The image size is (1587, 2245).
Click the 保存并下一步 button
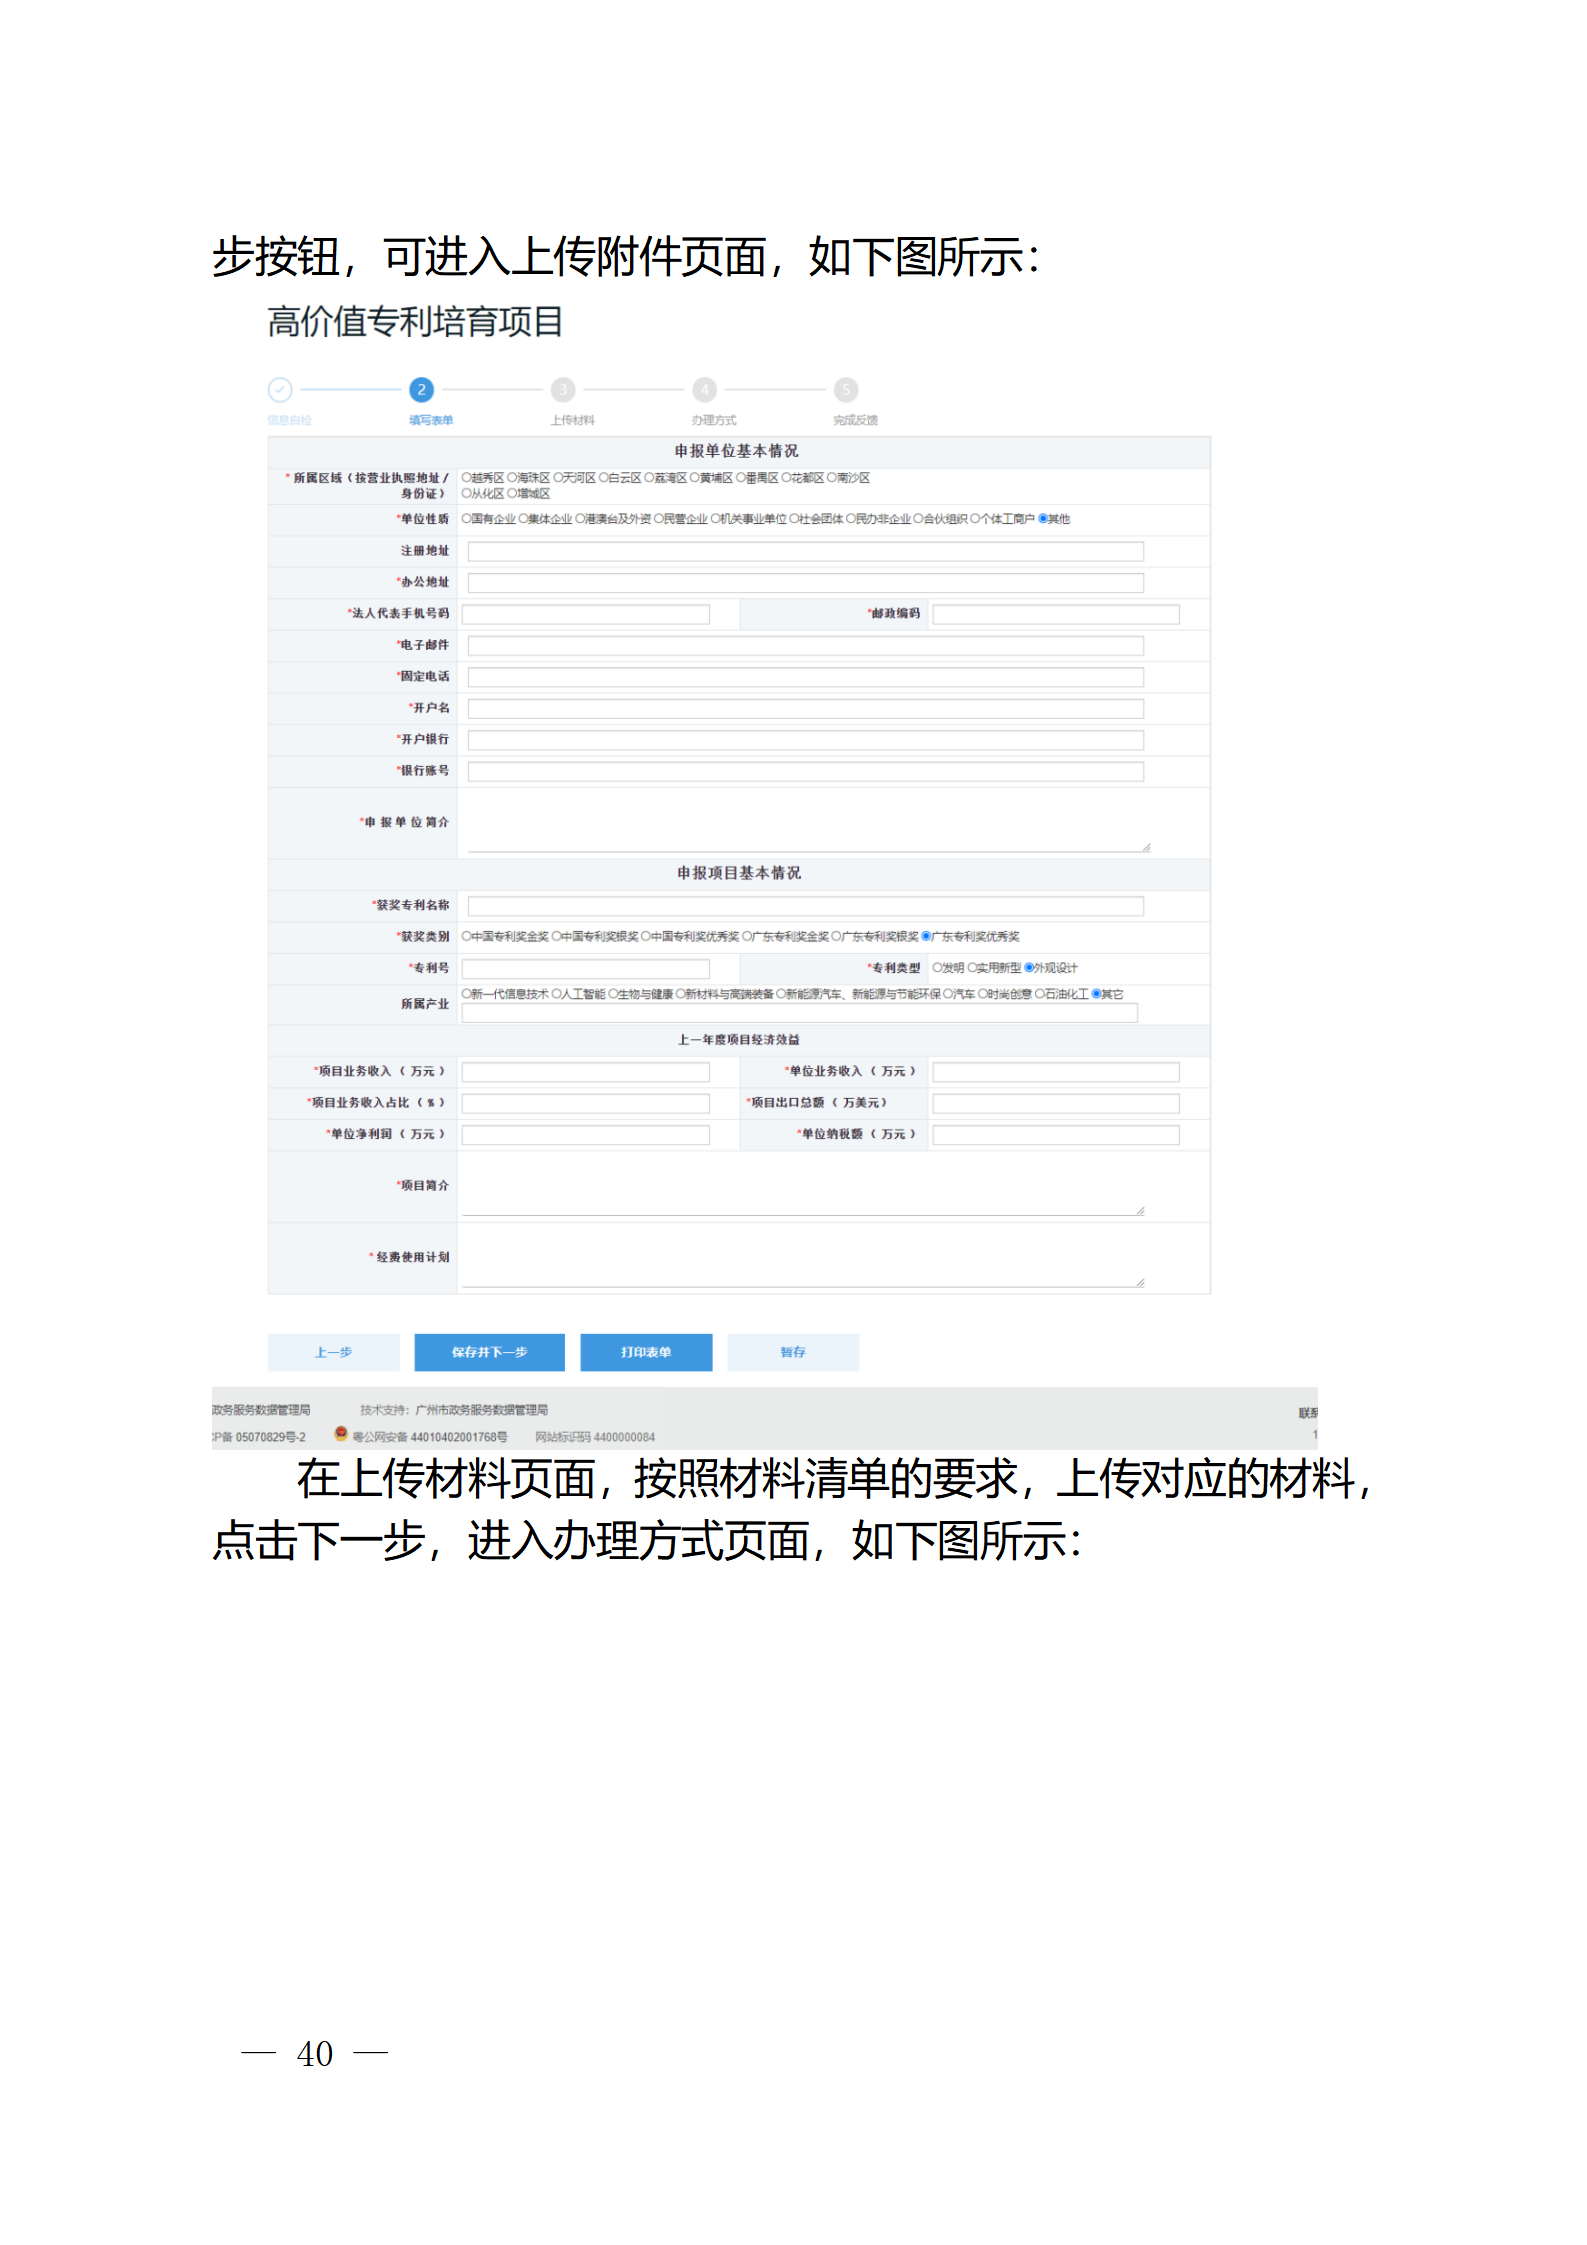(x=489, y=1352)
